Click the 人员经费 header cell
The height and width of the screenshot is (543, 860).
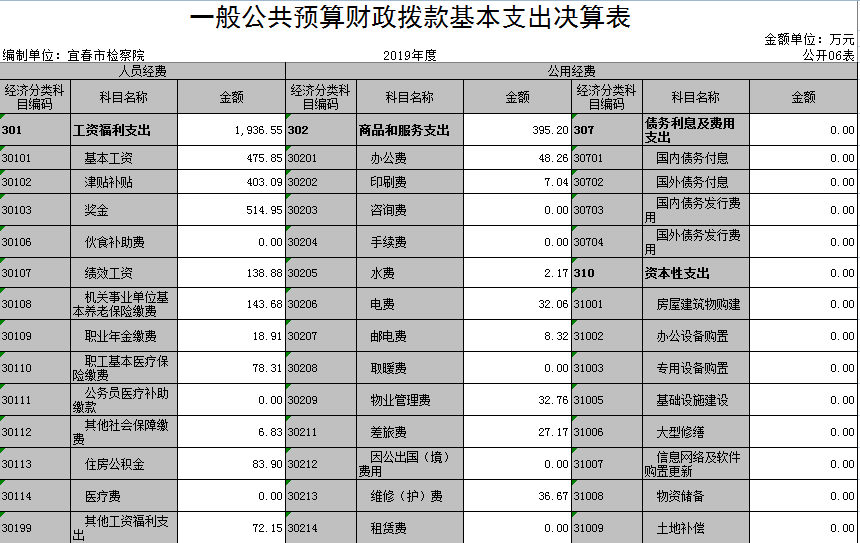(143, 71)
